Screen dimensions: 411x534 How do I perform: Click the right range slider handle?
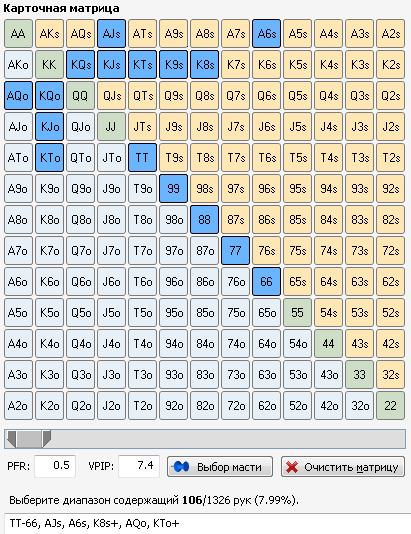[x=47, y=439]
